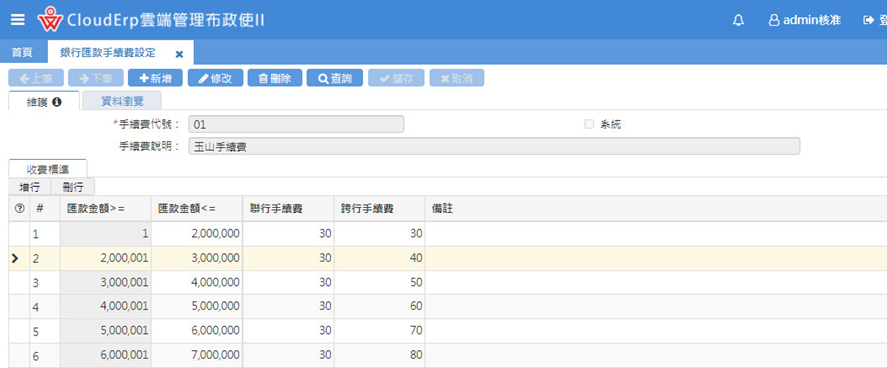Click the 匯款金額<= column header
The height and width of the screenshot is (368, 887).
point(197,209)
